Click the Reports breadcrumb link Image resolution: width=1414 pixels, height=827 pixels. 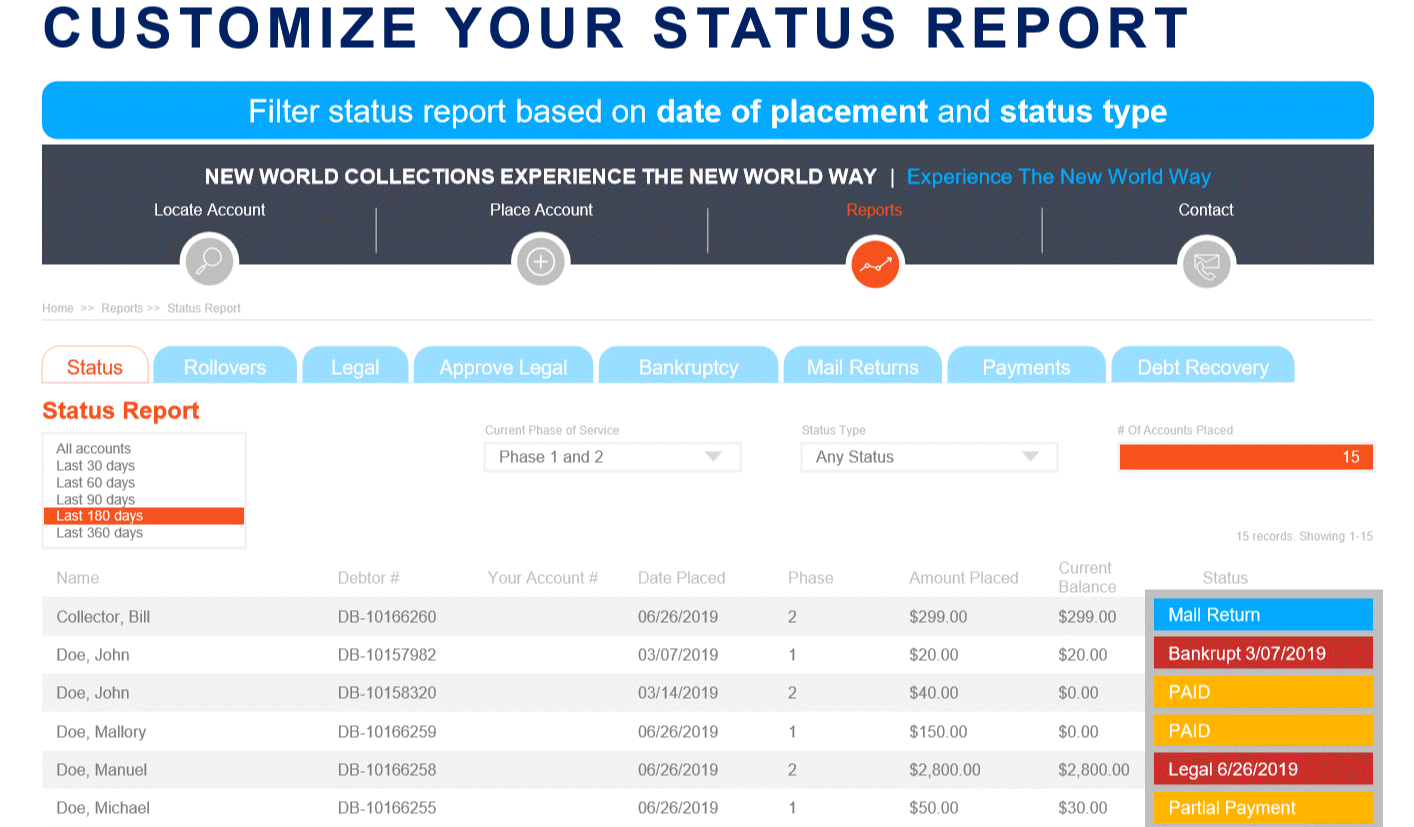point(122,308)
